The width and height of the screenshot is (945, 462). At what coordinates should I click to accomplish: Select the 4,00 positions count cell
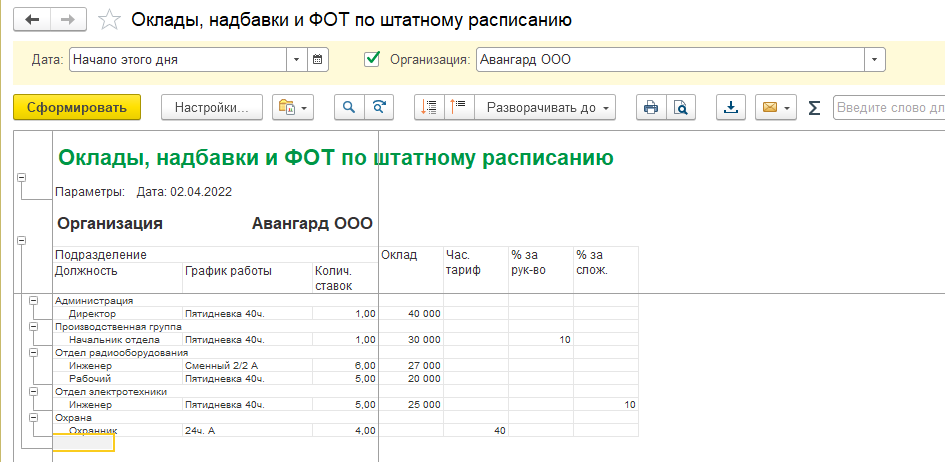pyautogui.click(x=345, y=430)
